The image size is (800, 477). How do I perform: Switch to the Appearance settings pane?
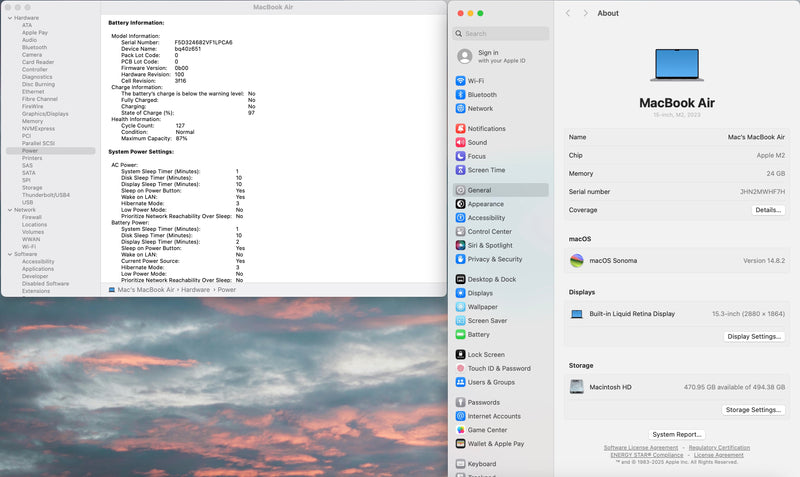(486, 204)
